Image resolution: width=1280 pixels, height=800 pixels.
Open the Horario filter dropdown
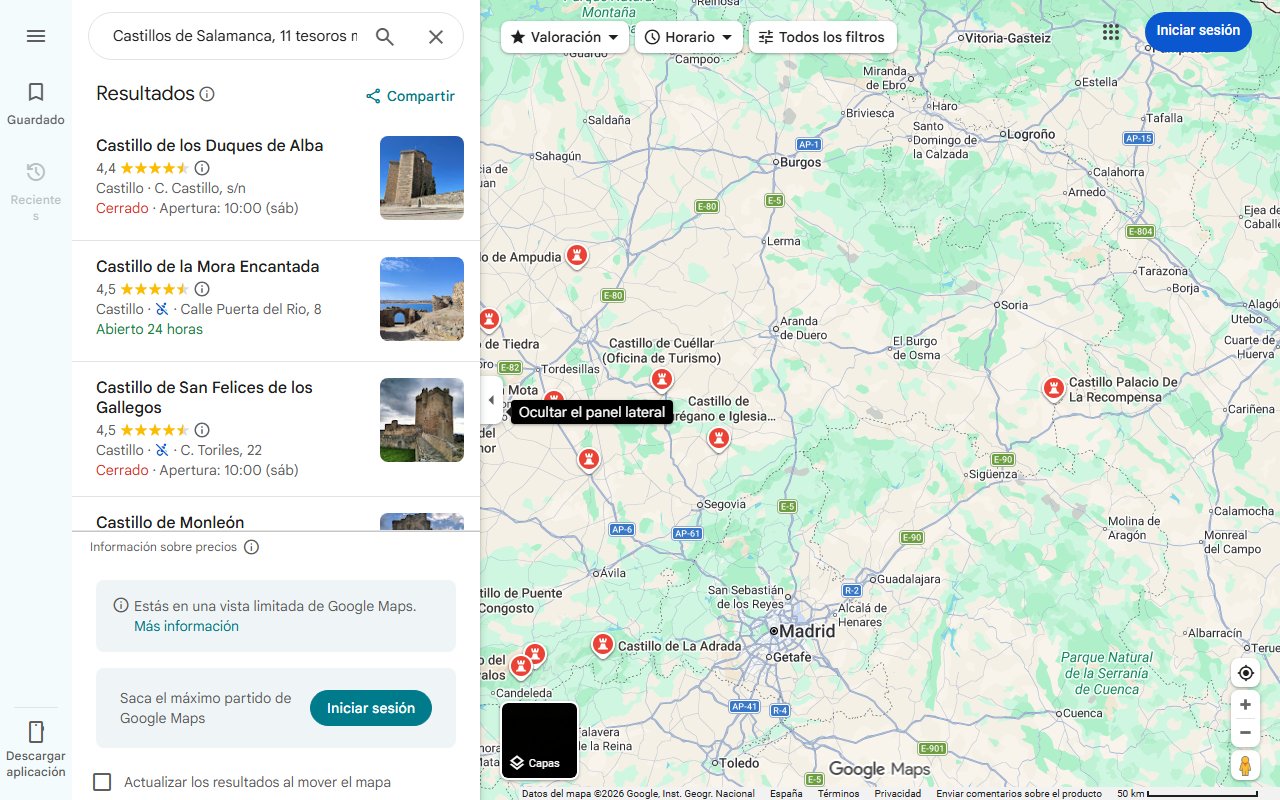point(690,37)
